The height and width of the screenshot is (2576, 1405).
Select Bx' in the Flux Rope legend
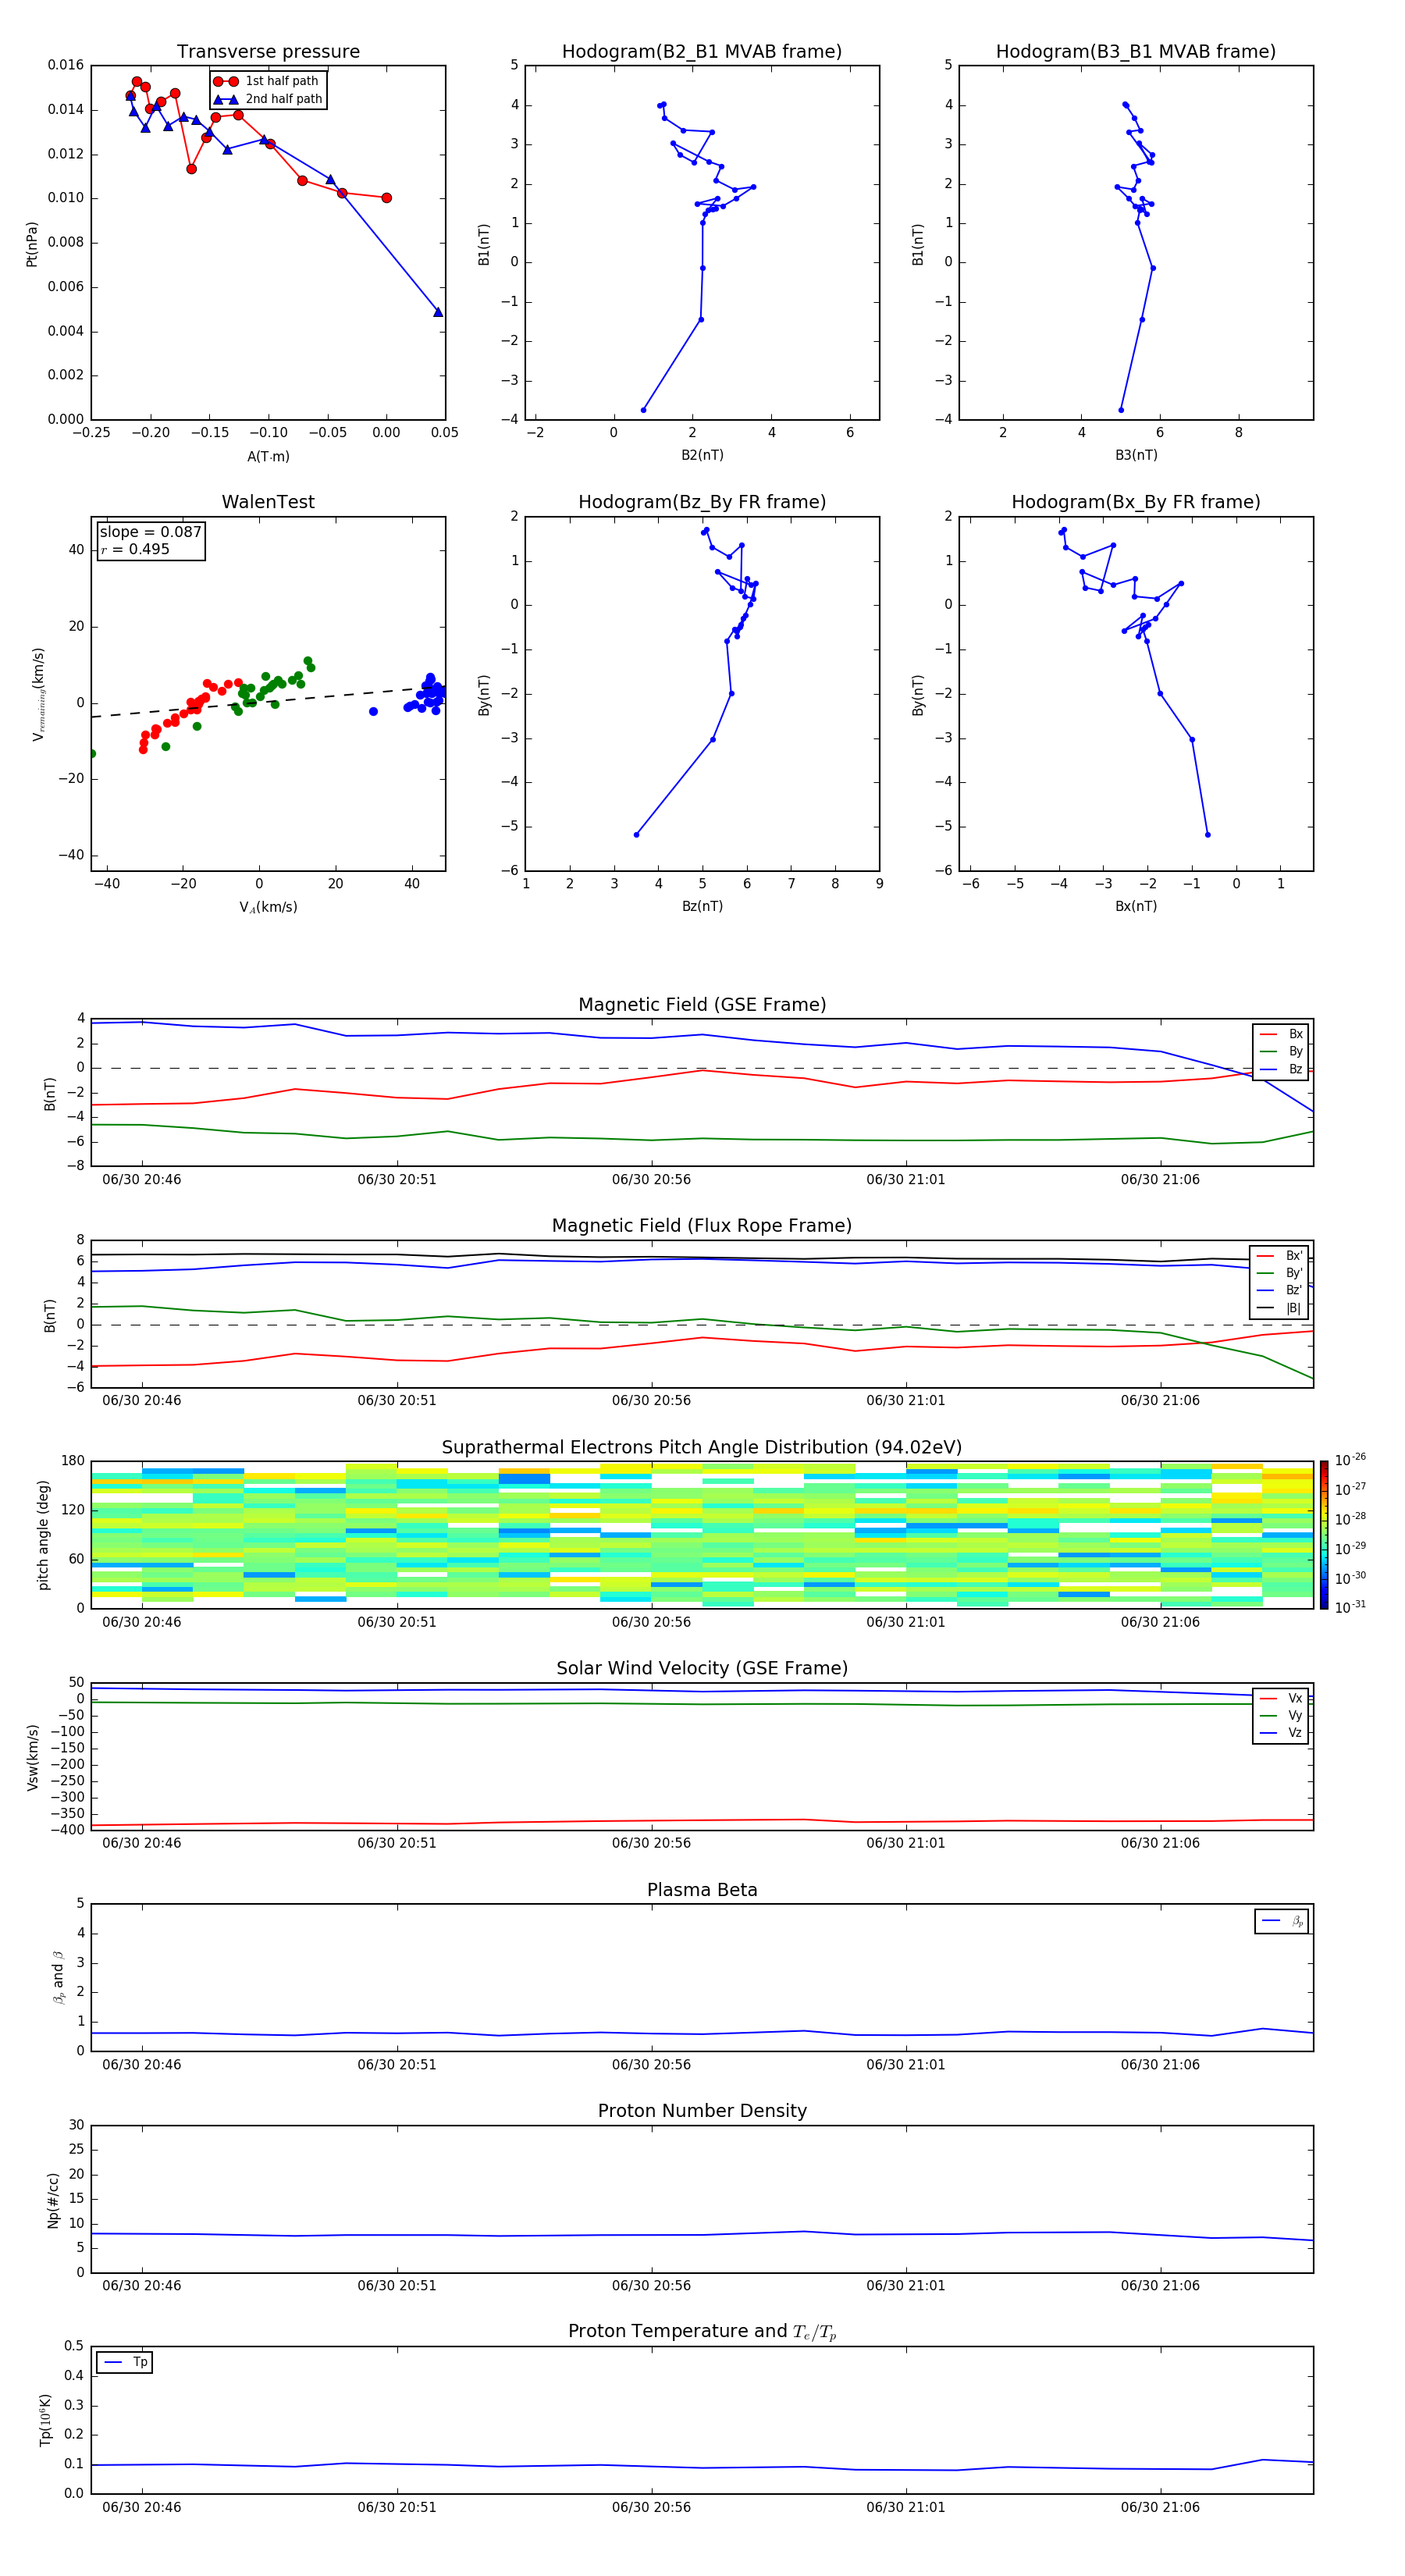tap(1280, 1255)
